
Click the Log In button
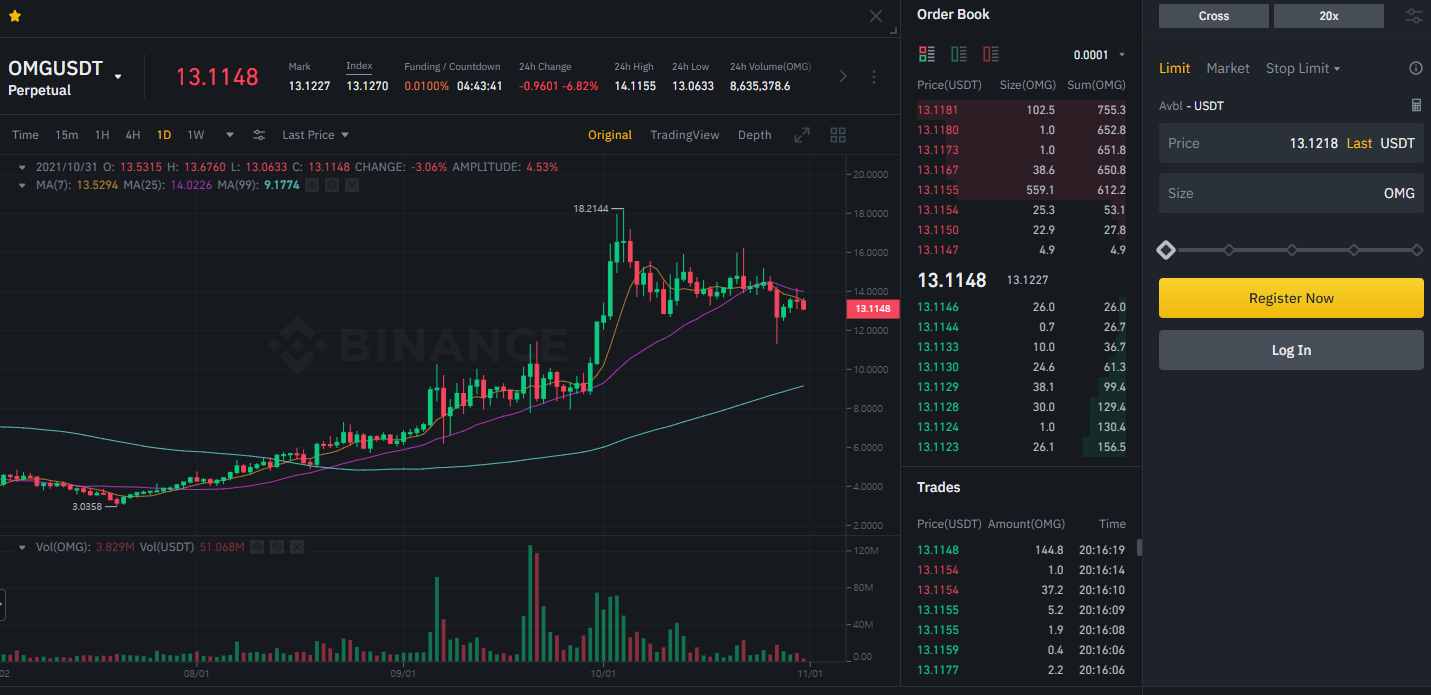pyautogui.click(x=1291, y=350)
